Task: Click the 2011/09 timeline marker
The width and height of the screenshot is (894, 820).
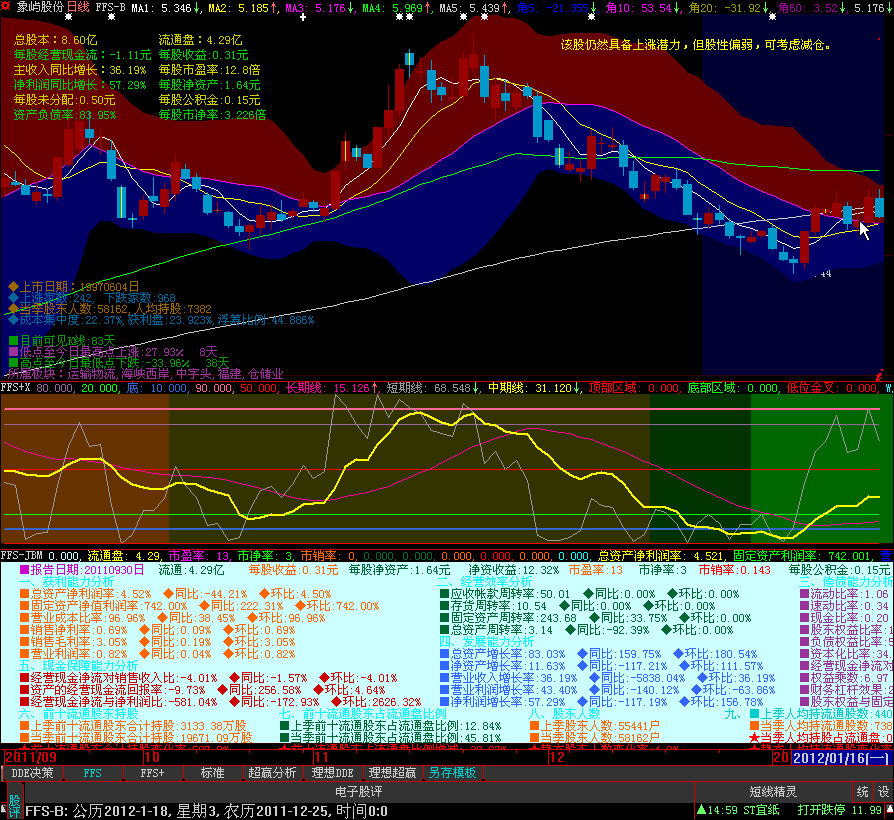Action: [x=31, y=758]
